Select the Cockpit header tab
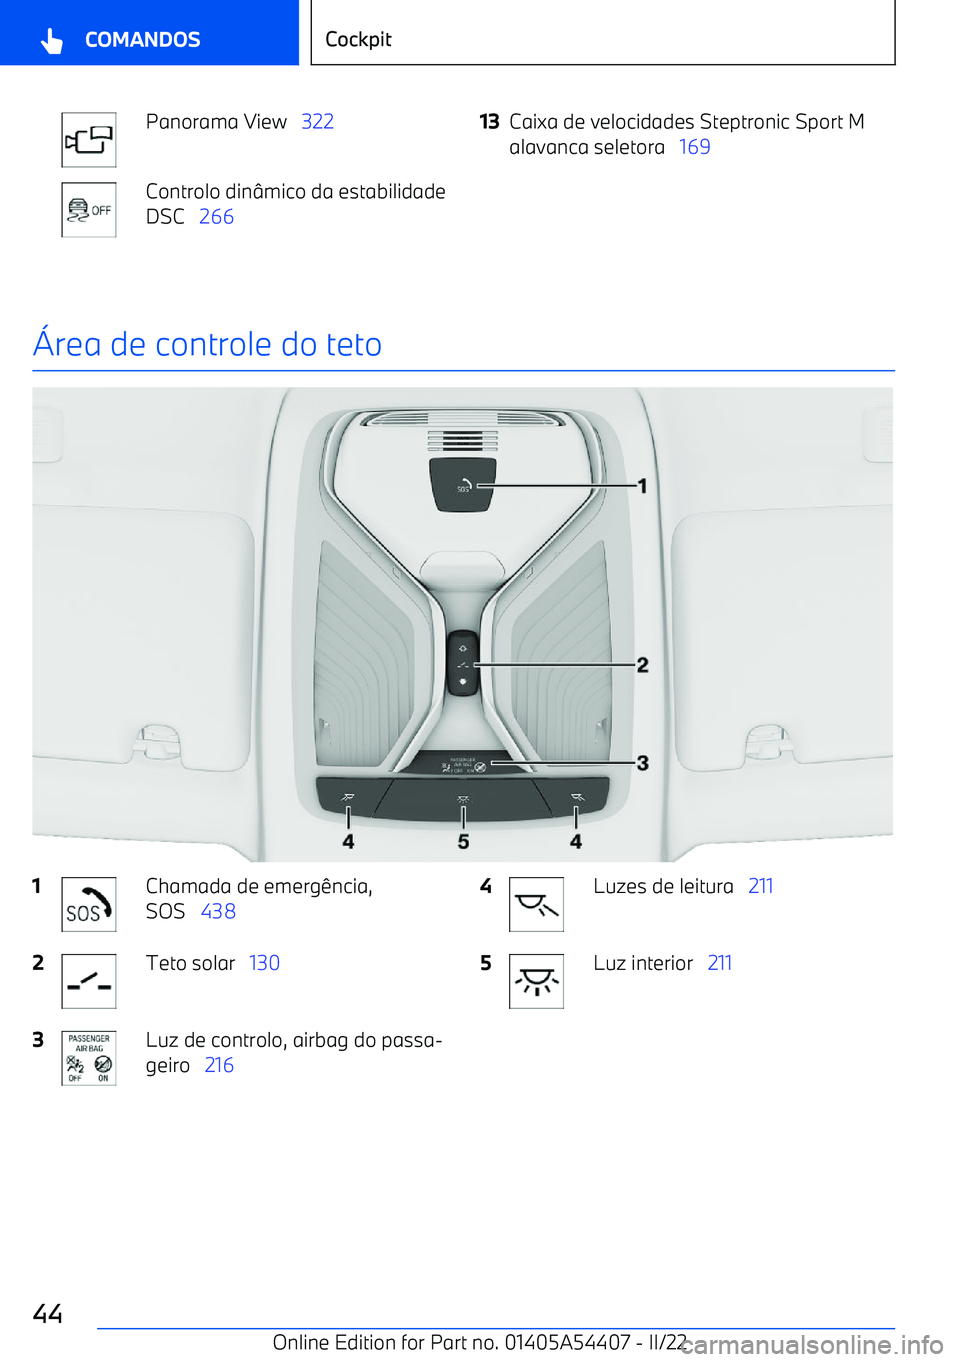 click(x=603, y=33)
